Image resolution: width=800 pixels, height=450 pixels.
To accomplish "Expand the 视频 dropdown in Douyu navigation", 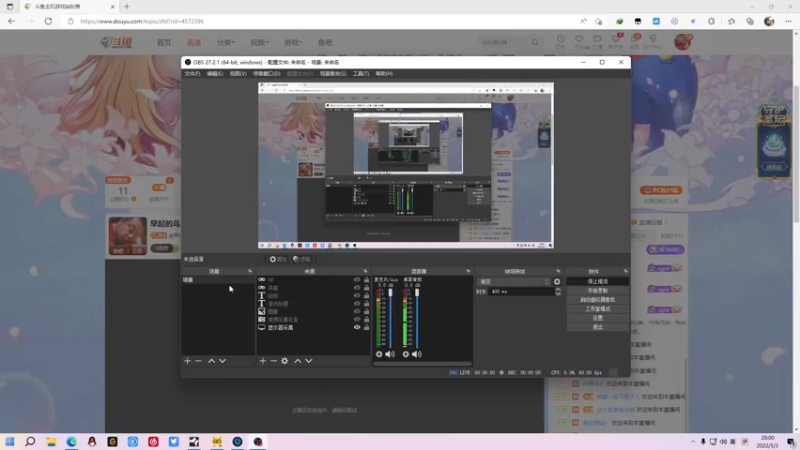I will (x=259, y=42).
